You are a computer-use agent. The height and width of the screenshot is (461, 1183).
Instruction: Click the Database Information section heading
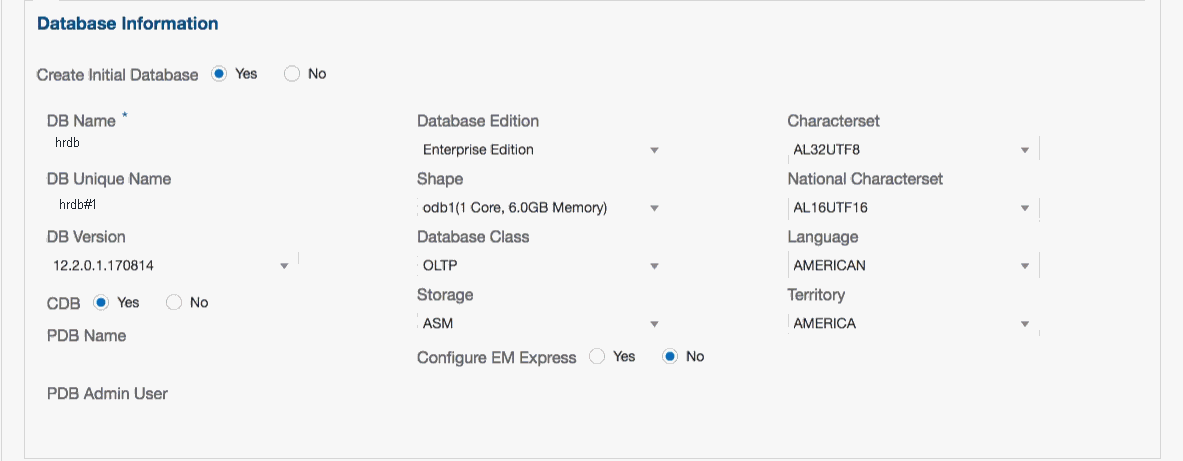tap(127, 23)
